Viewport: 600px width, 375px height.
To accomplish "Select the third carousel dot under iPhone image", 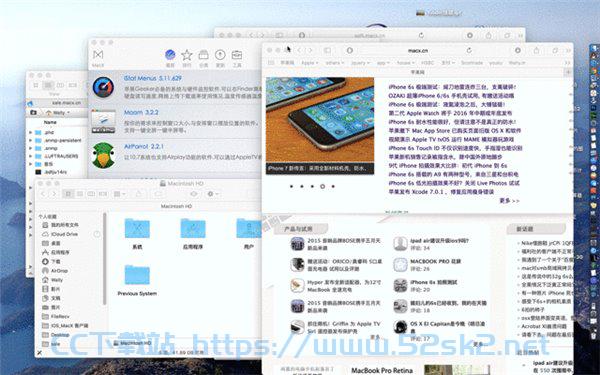I will [312, 186].
